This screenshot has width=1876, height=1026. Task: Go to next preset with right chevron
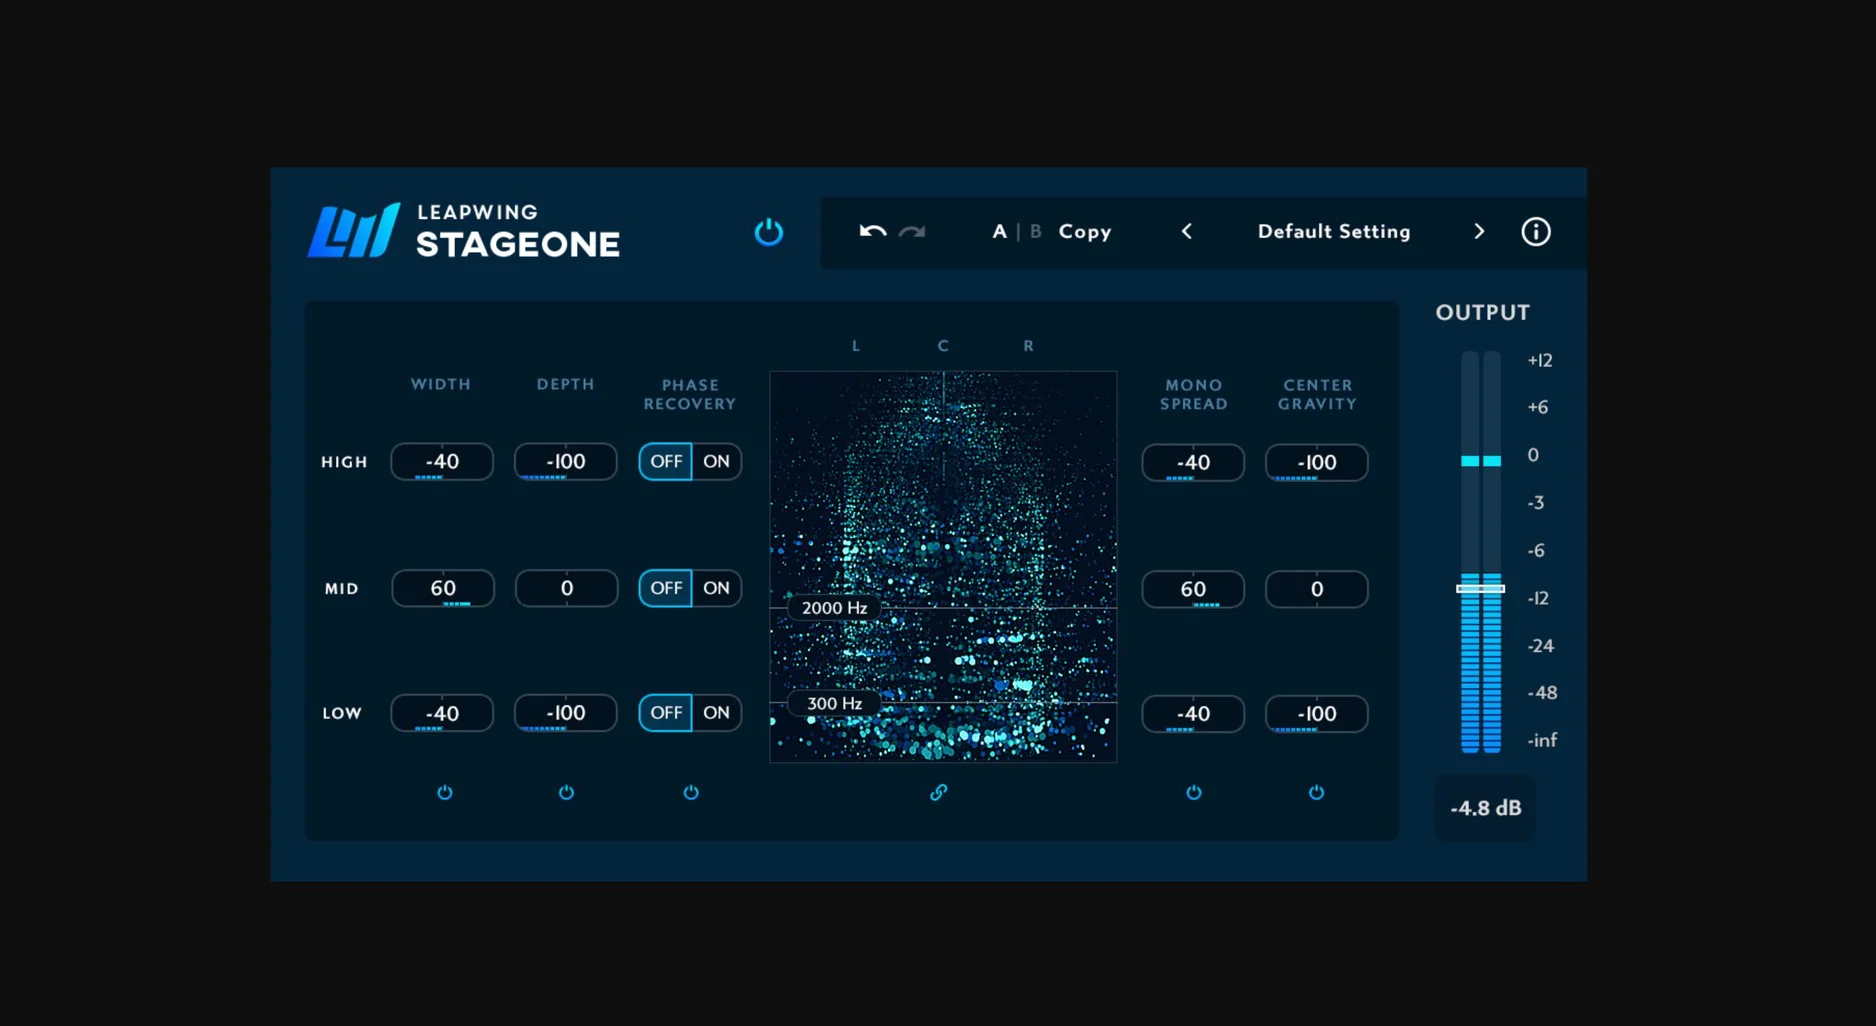[x=1479, y=232]
